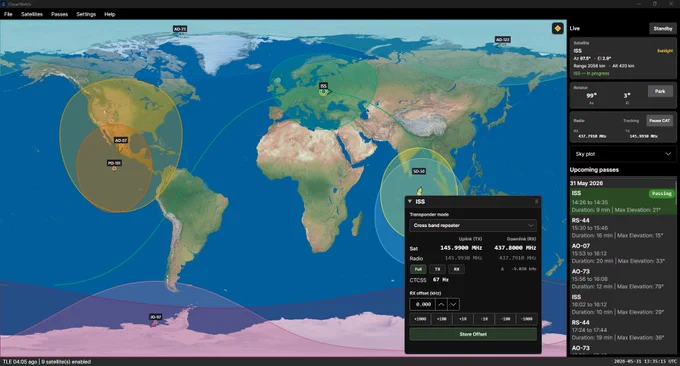Viewport: 680px width, 366px height.
Task: Select the SO-50 satellite marker on map
Action: (x=420, y=191)
